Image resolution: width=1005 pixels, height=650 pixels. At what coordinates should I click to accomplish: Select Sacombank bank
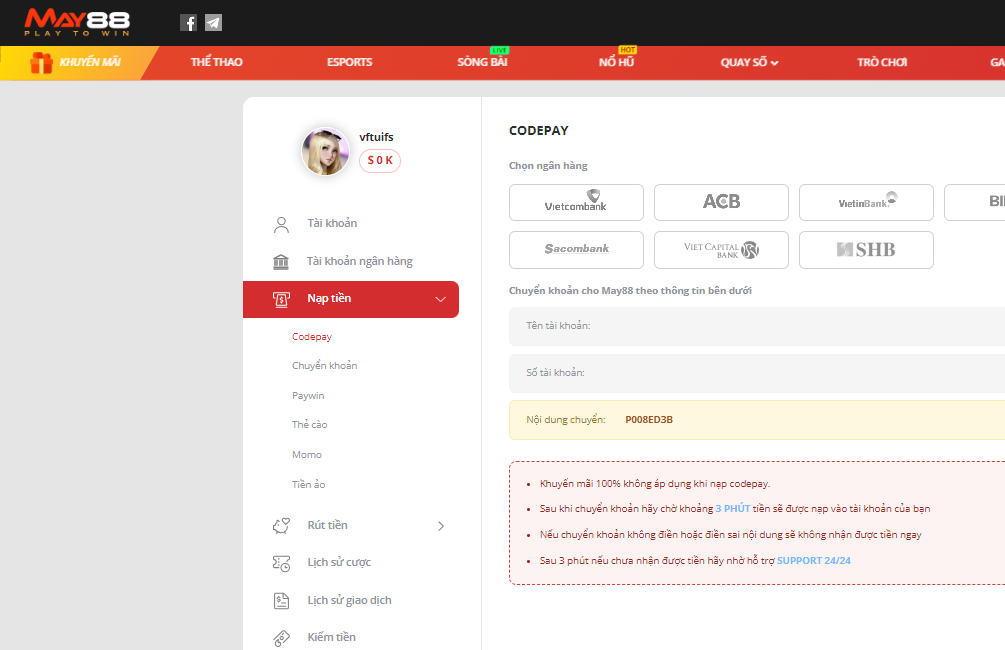click(576, 250)
